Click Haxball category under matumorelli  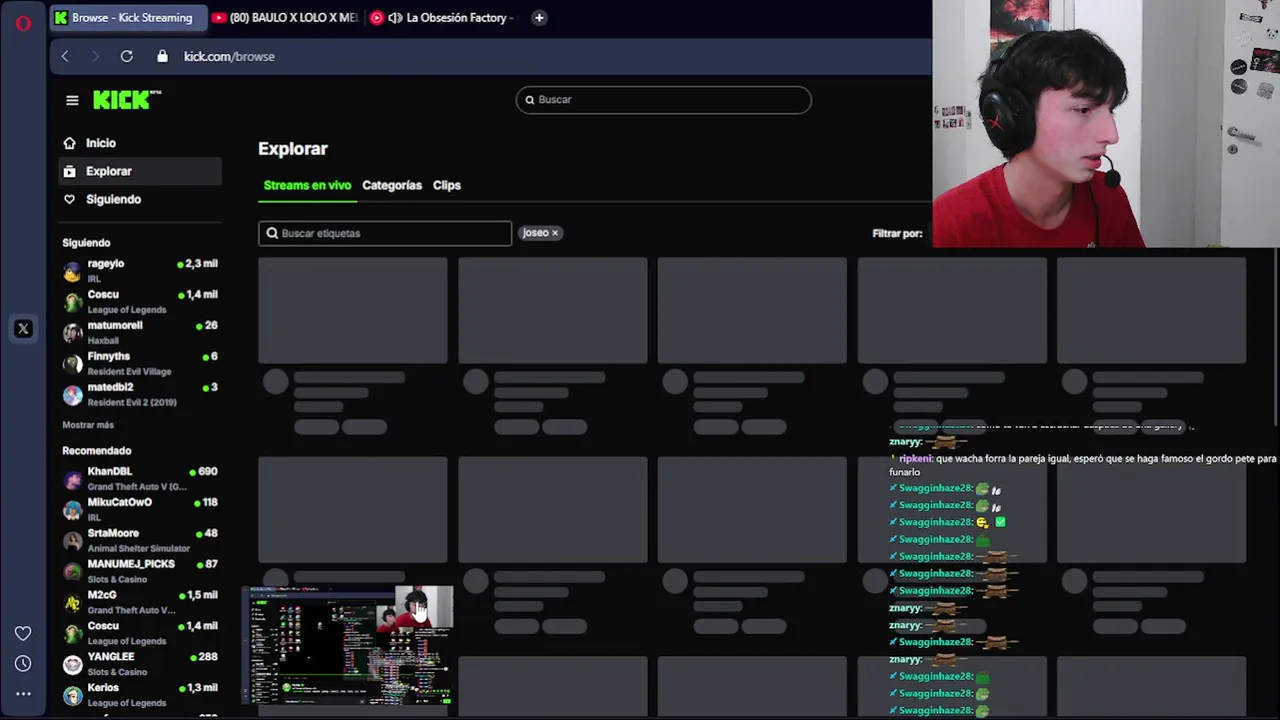(103, 340)
